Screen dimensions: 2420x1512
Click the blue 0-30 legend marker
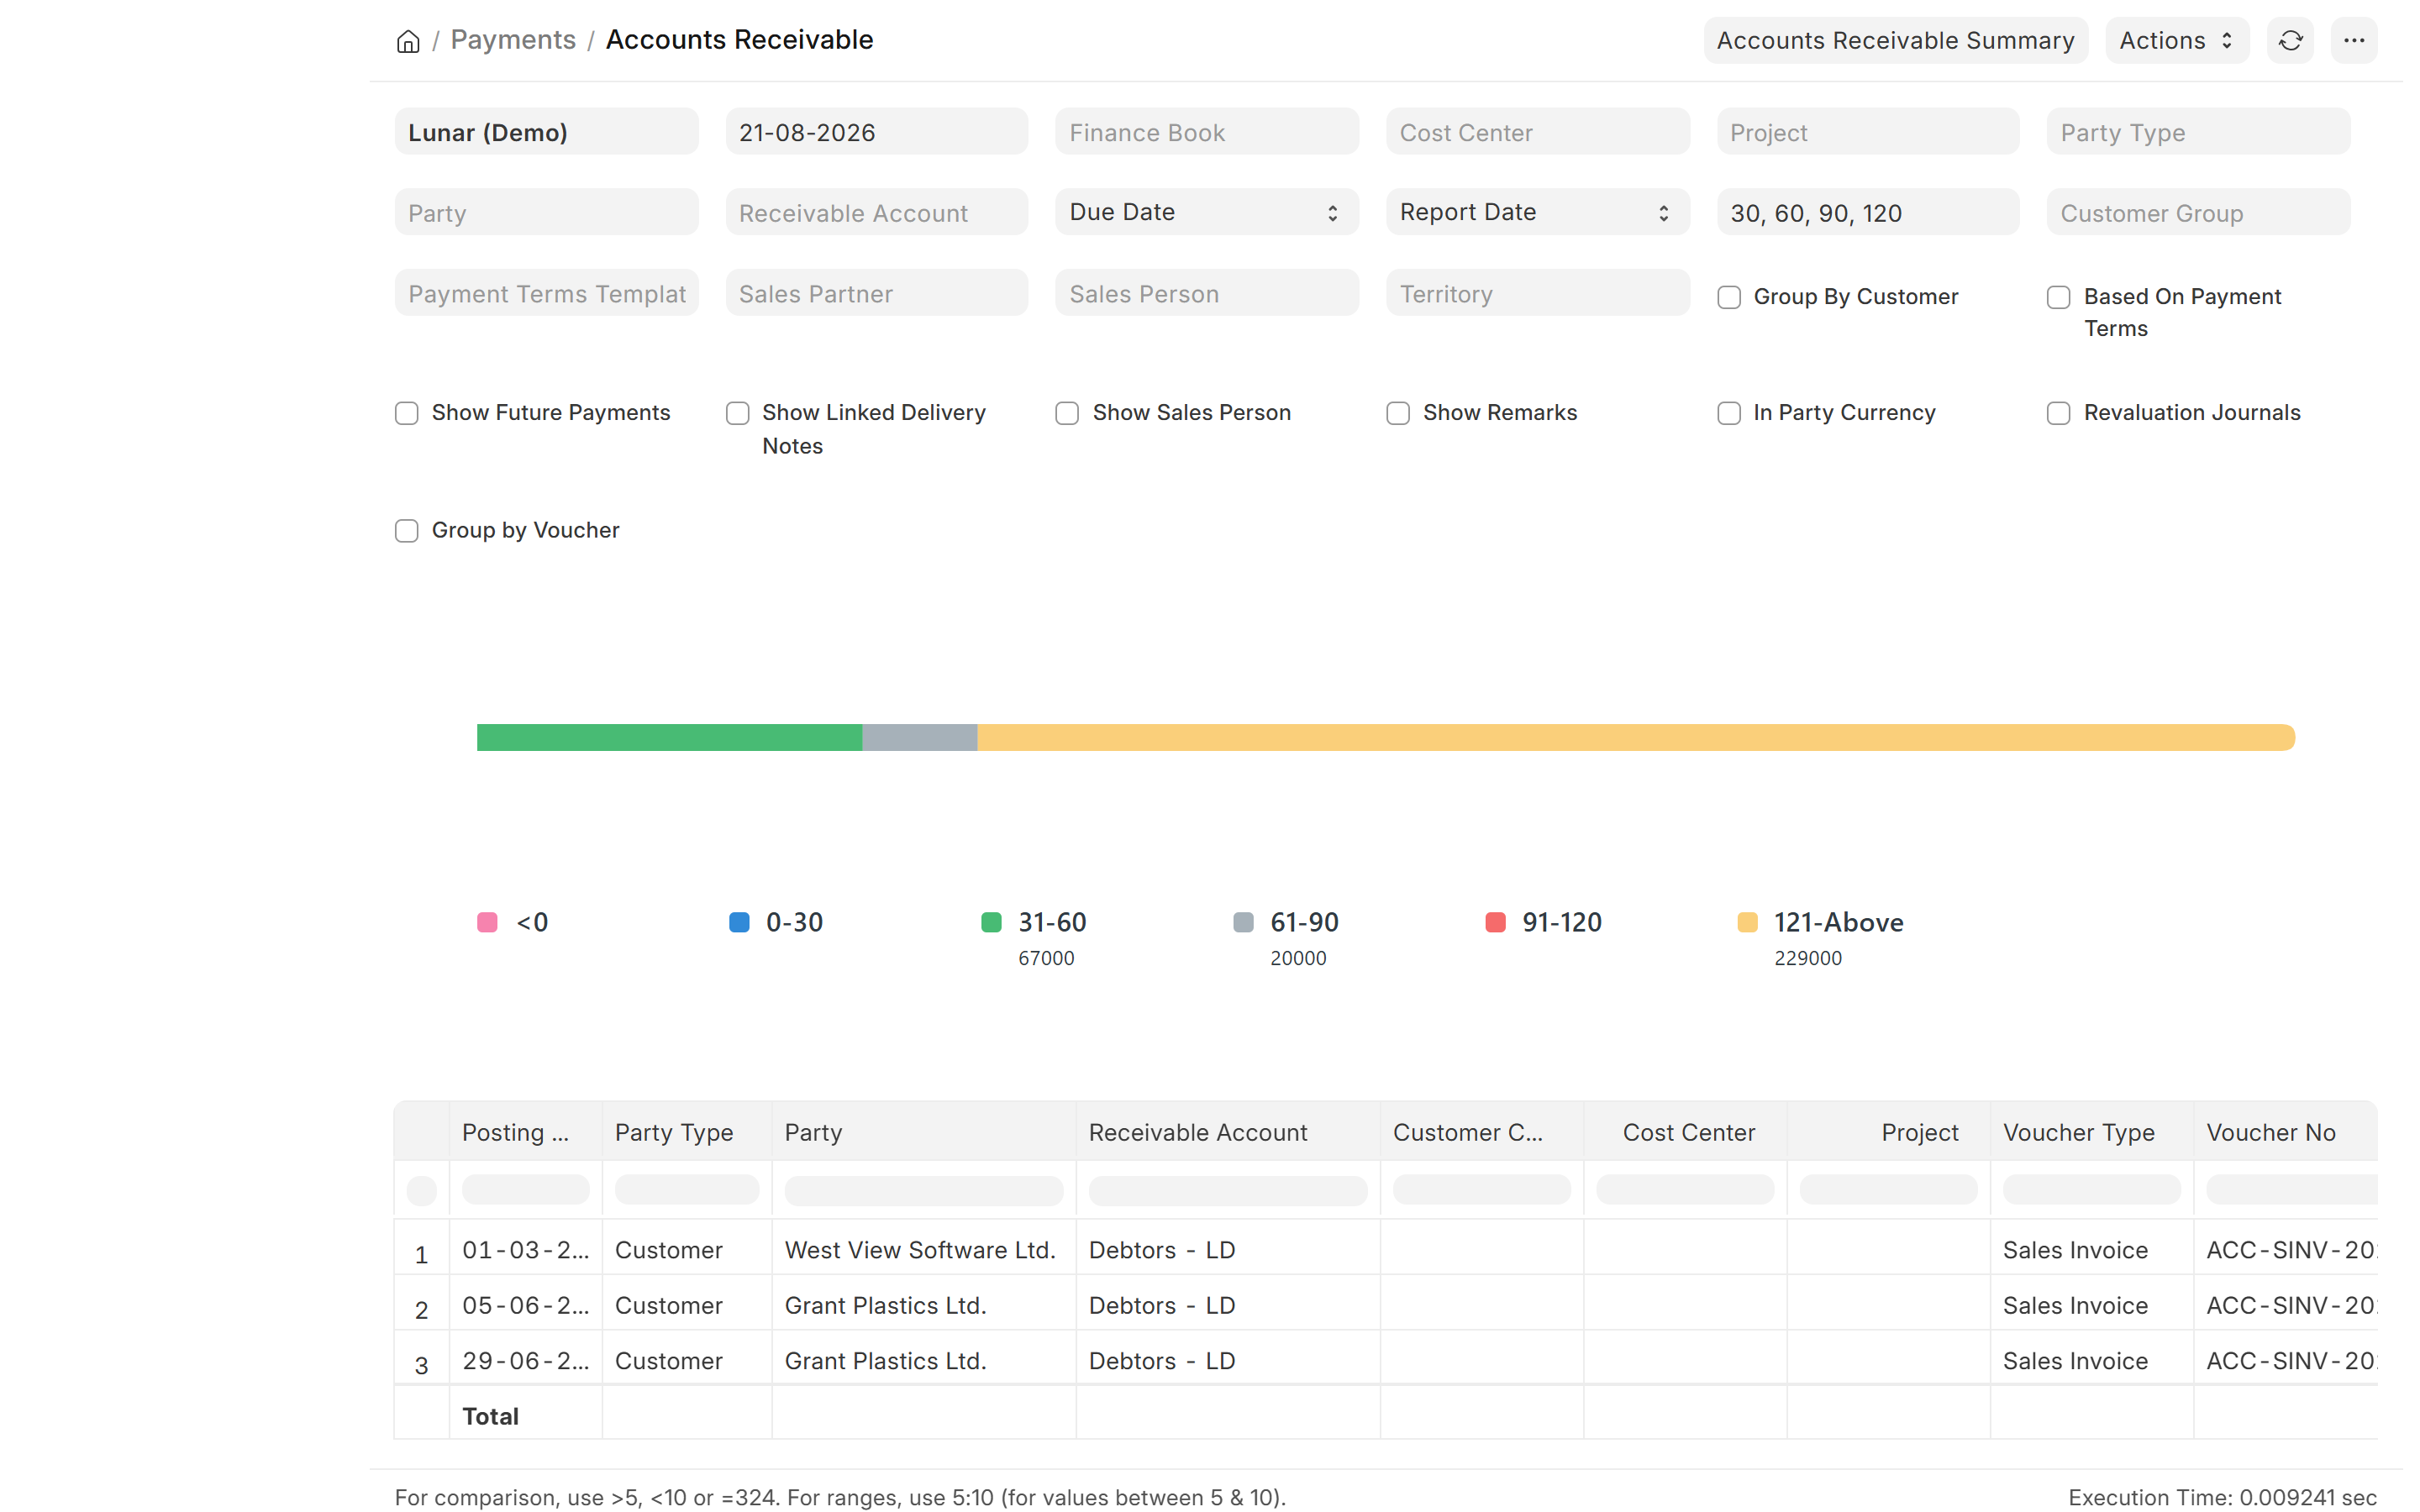[x=739, y=922]
